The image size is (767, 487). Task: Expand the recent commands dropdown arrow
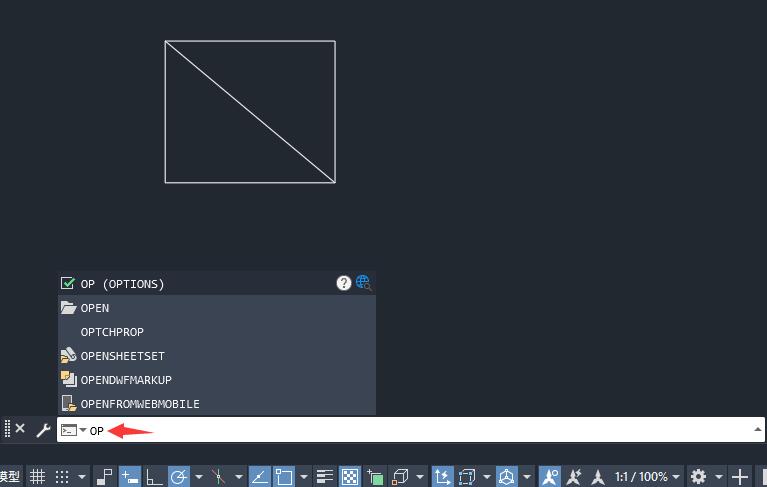pos(83,430)
